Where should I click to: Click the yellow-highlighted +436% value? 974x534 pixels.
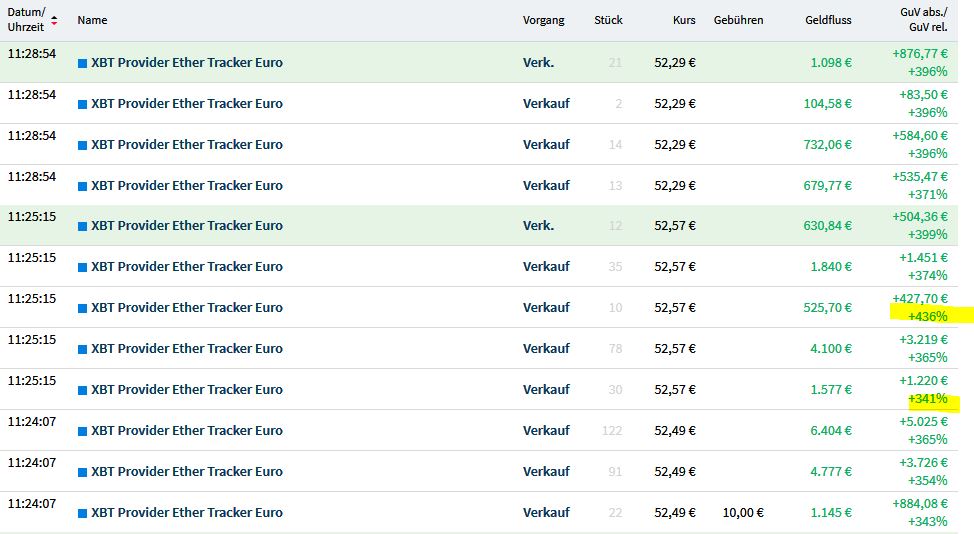pos(927,316)
